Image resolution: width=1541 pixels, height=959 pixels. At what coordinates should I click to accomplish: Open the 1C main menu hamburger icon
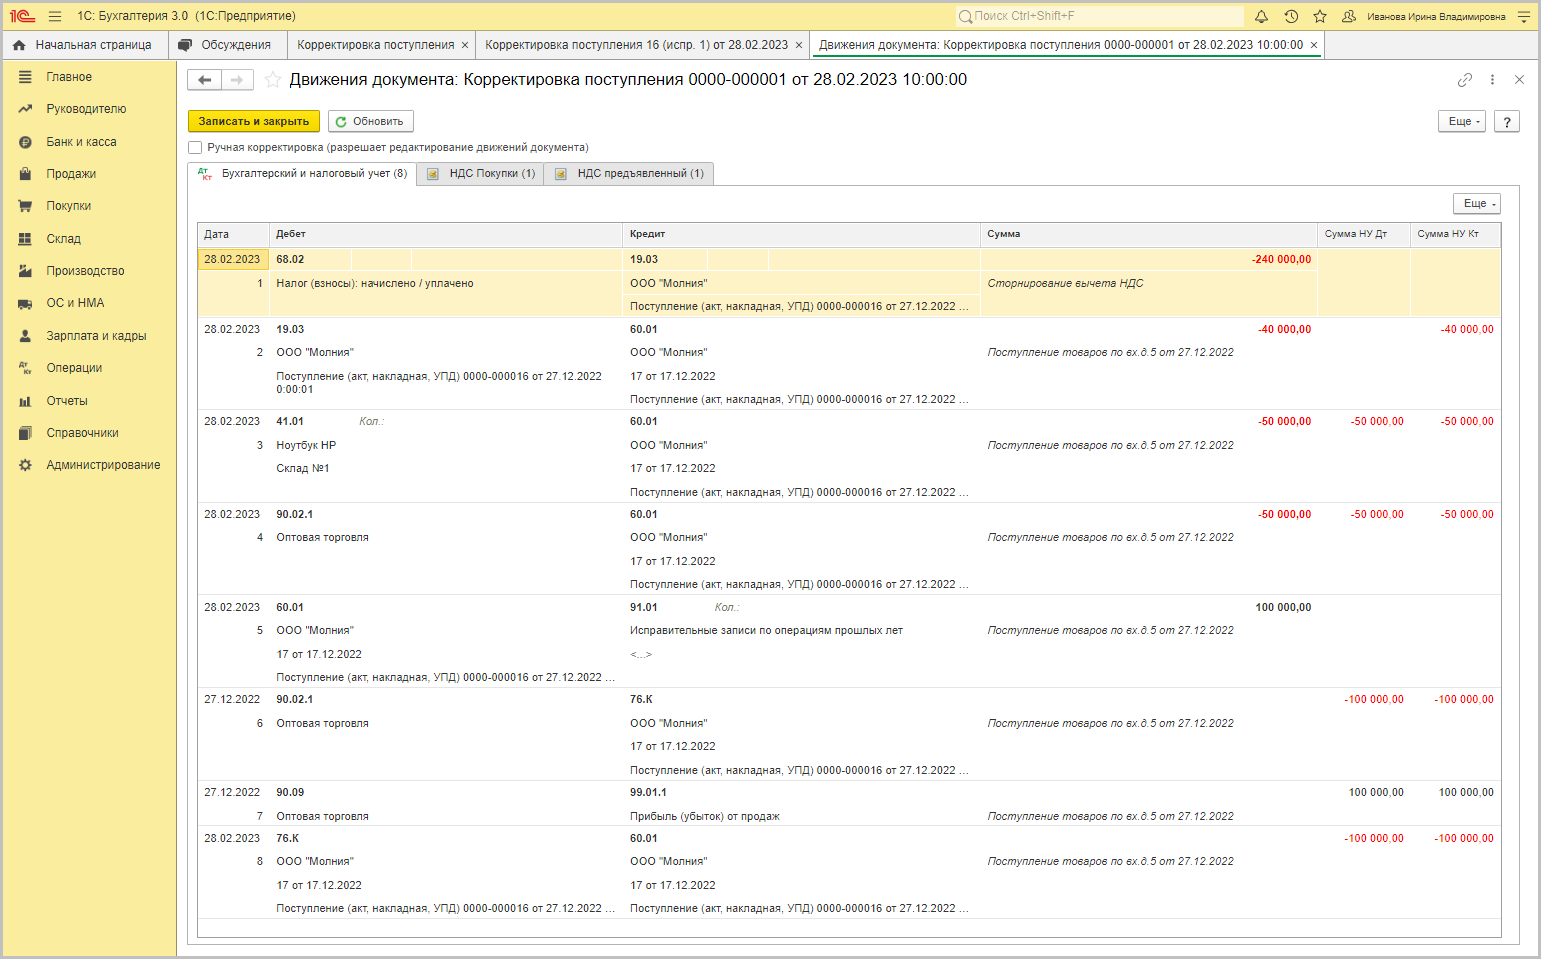(55, 16)
